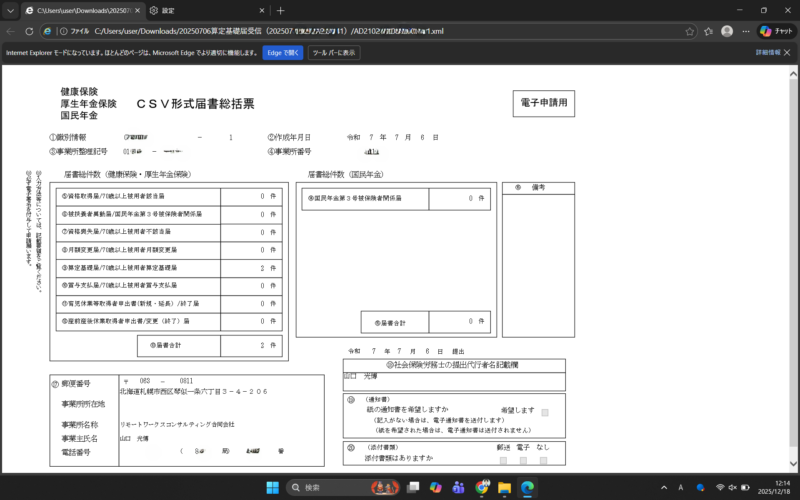Check the なし attachment checkbox
The width and height of the screenshot is (800, 500).
tap(543, 460)
